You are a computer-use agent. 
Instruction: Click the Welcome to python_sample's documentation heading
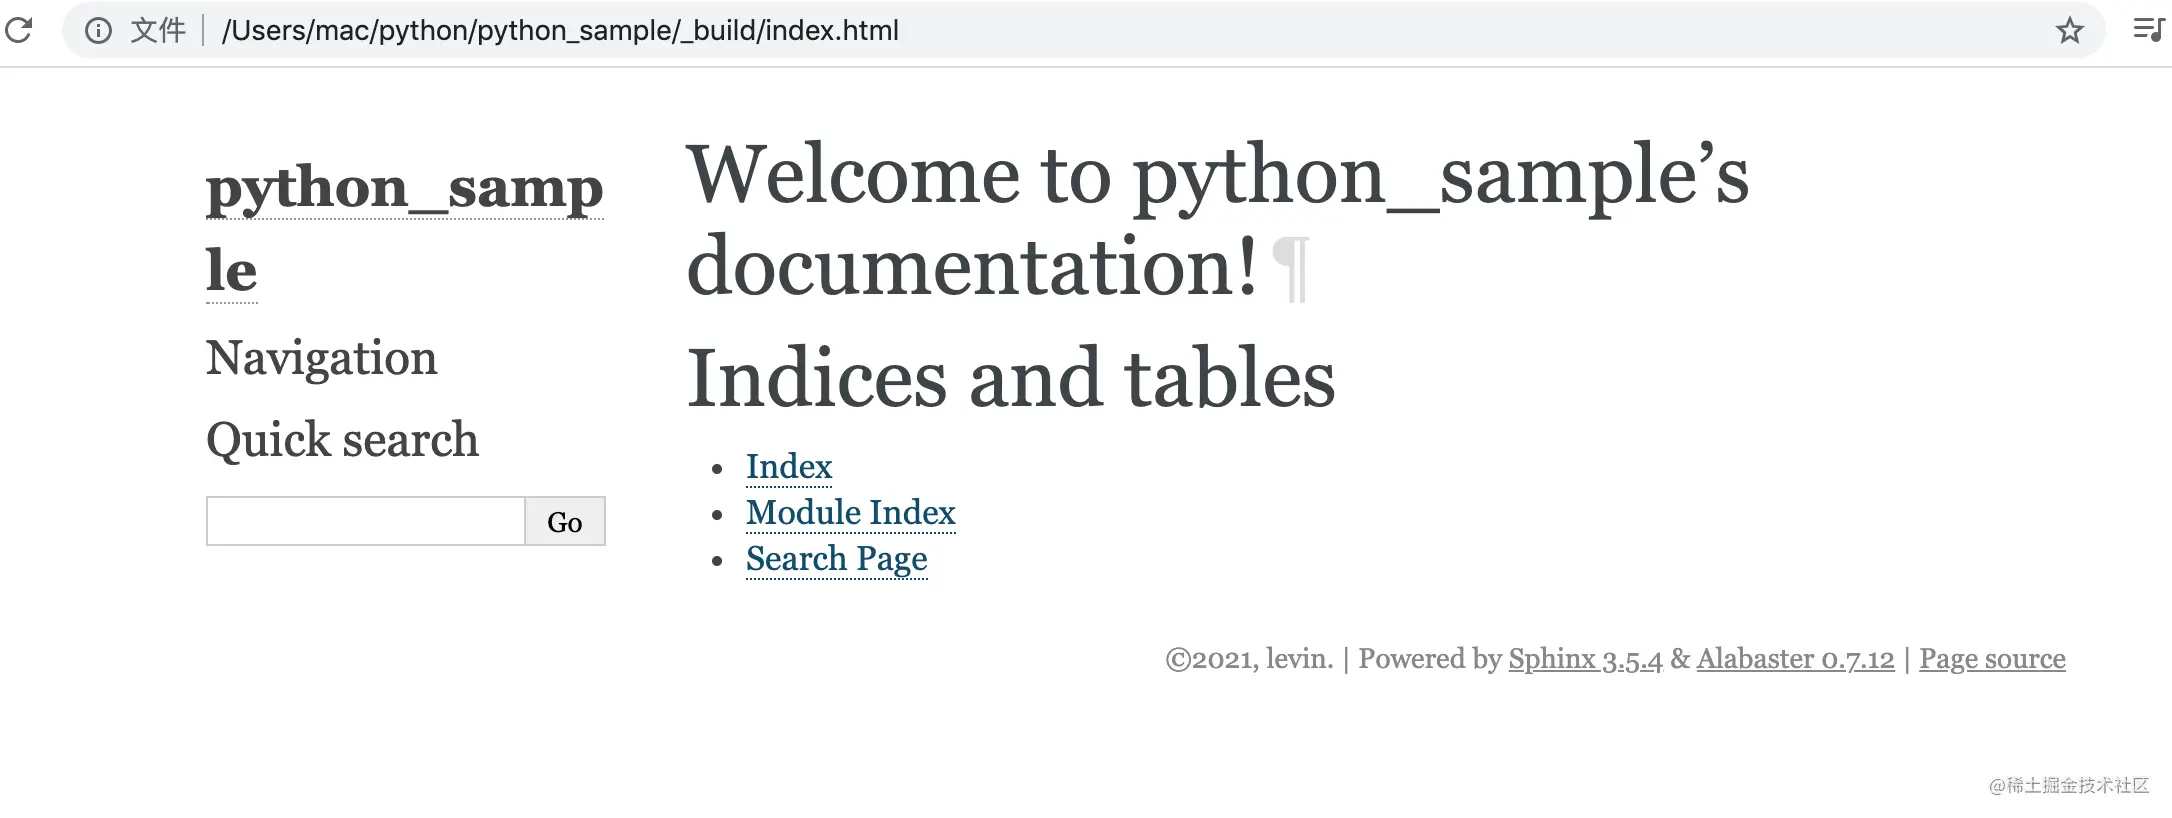point(1217,220)
